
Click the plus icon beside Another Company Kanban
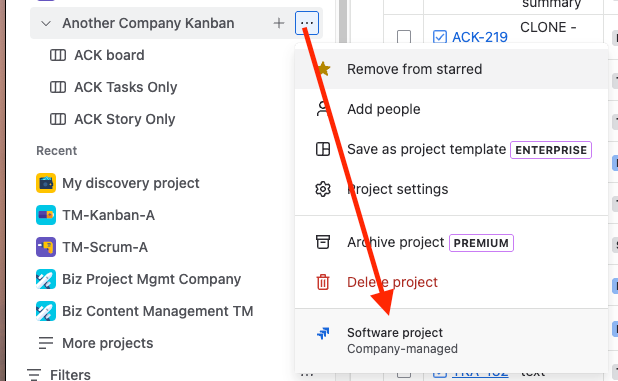point(279,23)
